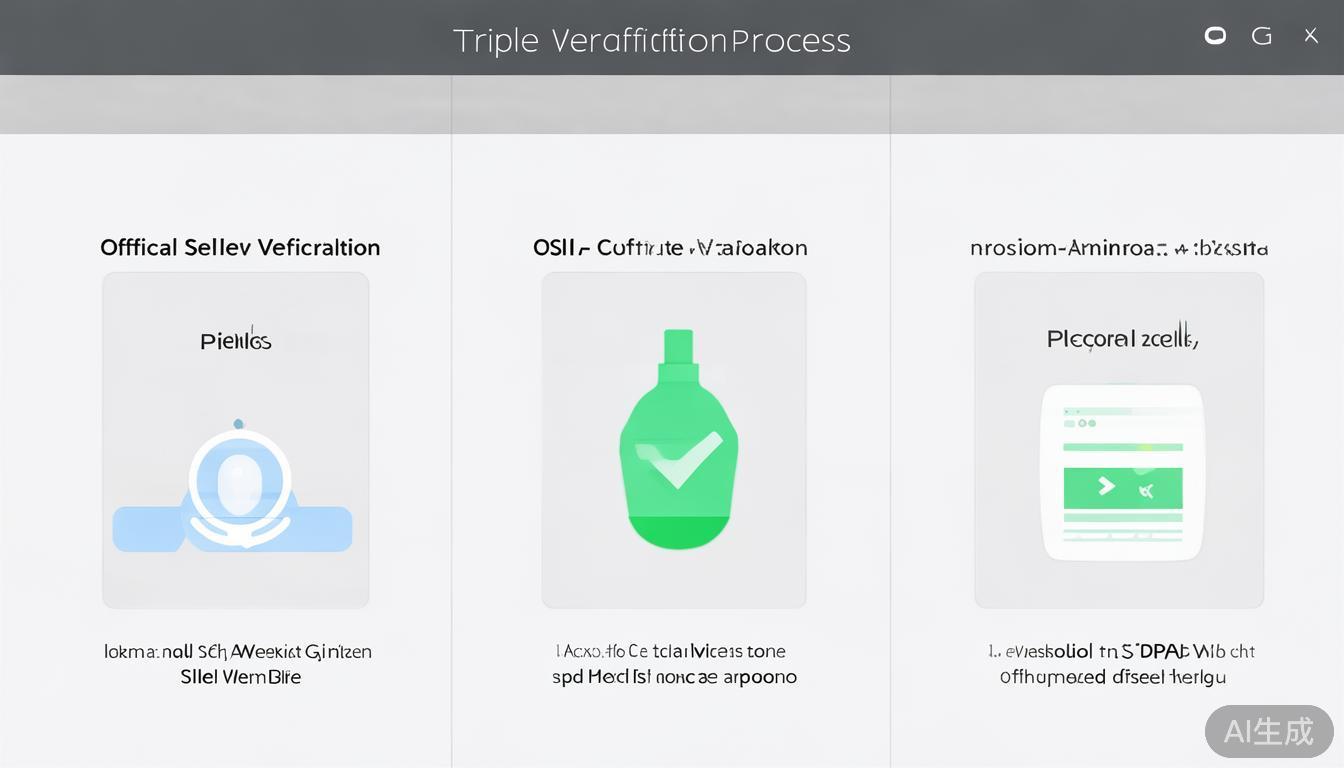Click the "Sllel VlemBlre" caption text
The image size is (1344, 768).
coord(240,677)
